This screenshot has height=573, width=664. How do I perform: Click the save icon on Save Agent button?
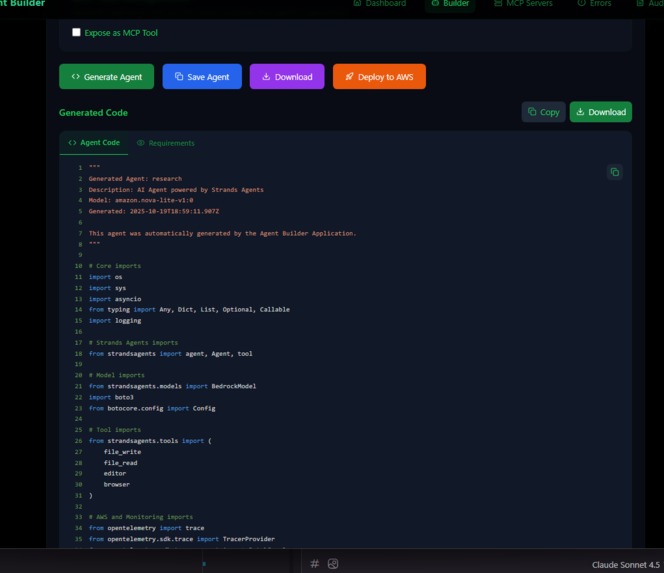[x=179, y=76]
